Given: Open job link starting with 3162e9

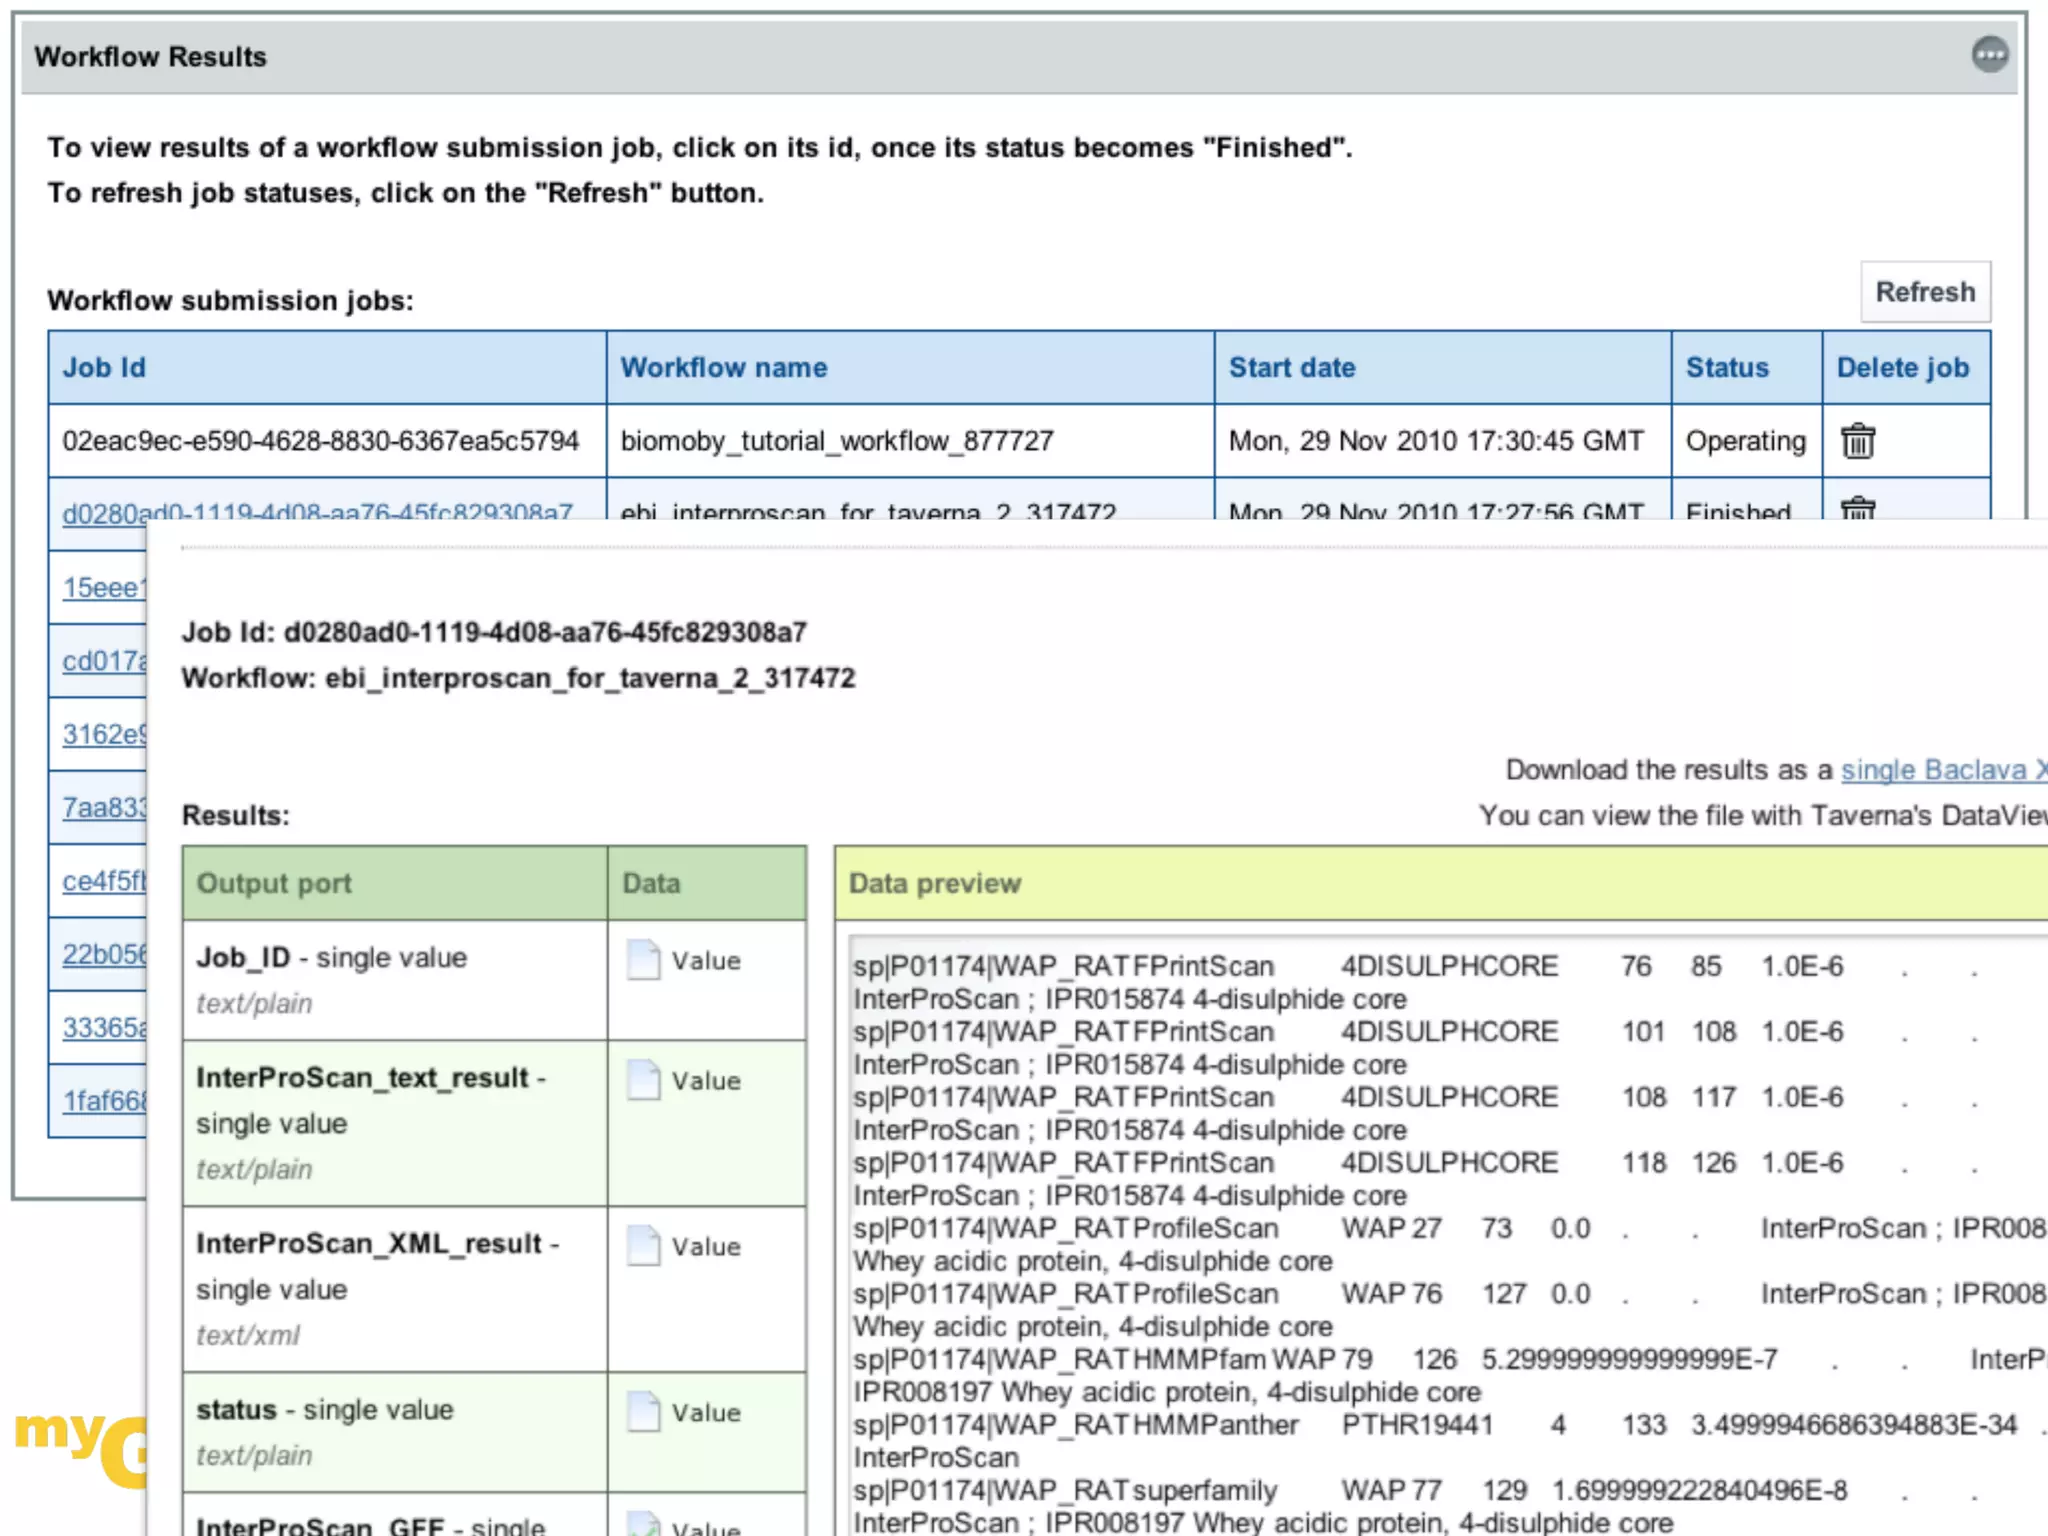Looking at the screenshot, I should pyautogui.click(x=103, y=734).
